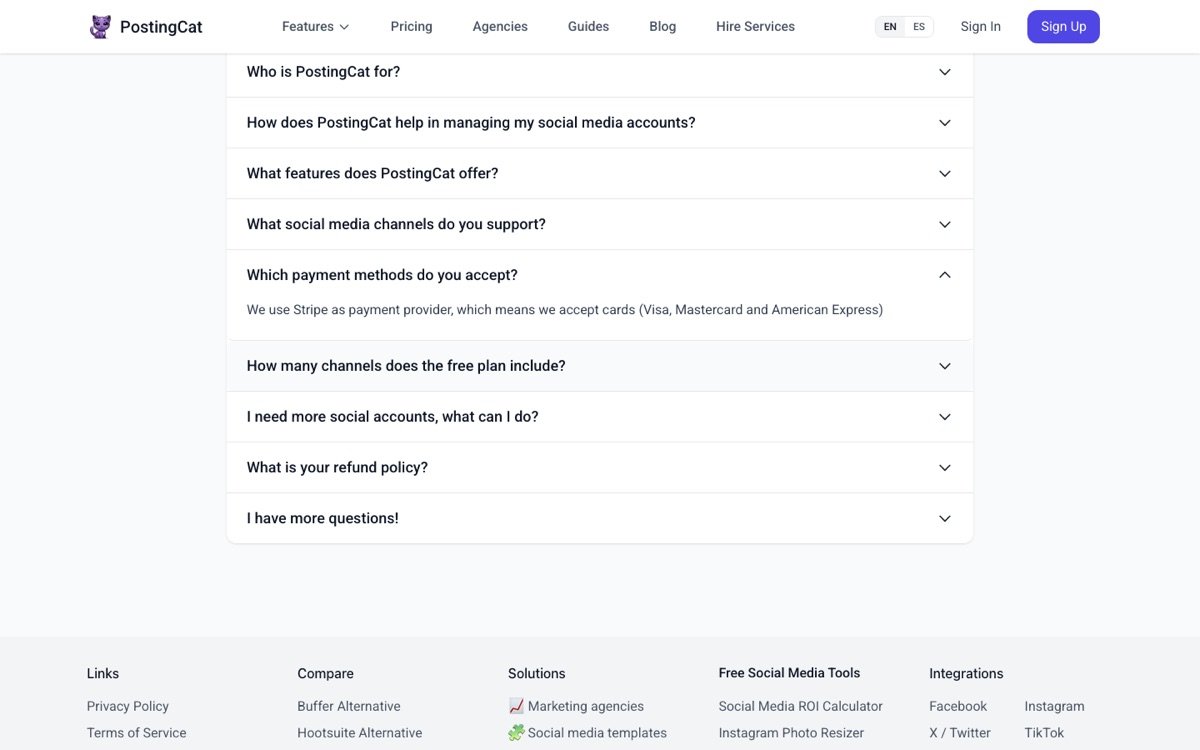Click chevron beside "Who is PostingCat for?"
Viewport: 1200px width, 750px height.
(x=945, y=72)
